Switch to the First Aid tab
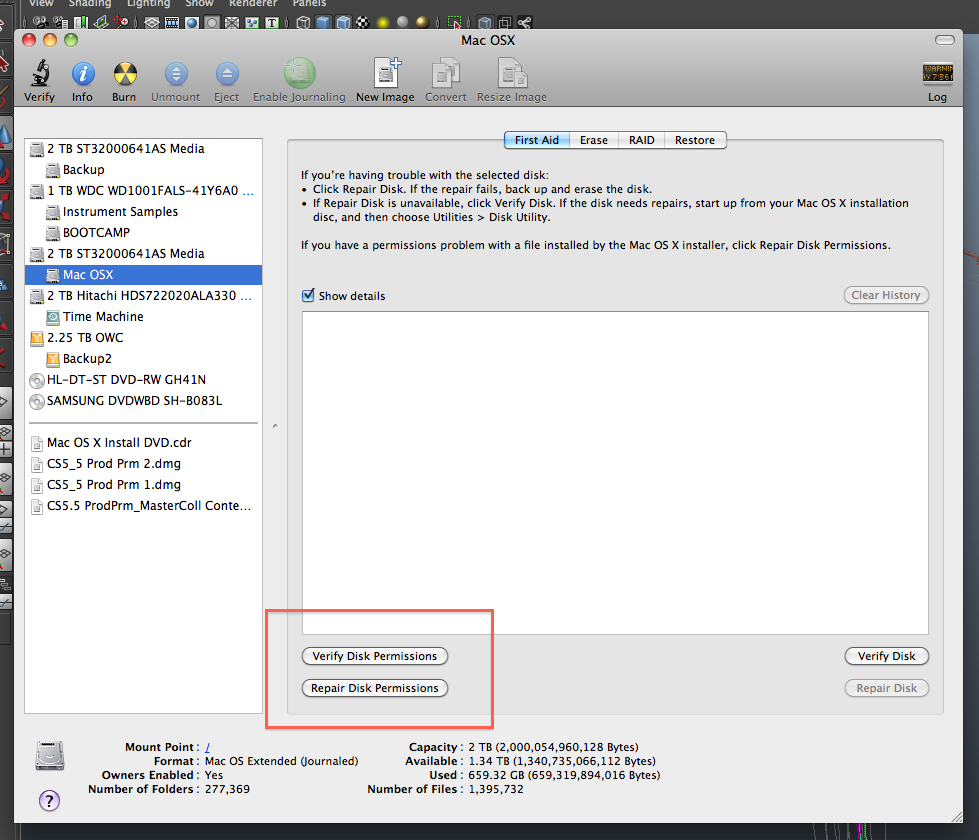The width and height of the screenshot is (979, 840). (x=537, y=140)
